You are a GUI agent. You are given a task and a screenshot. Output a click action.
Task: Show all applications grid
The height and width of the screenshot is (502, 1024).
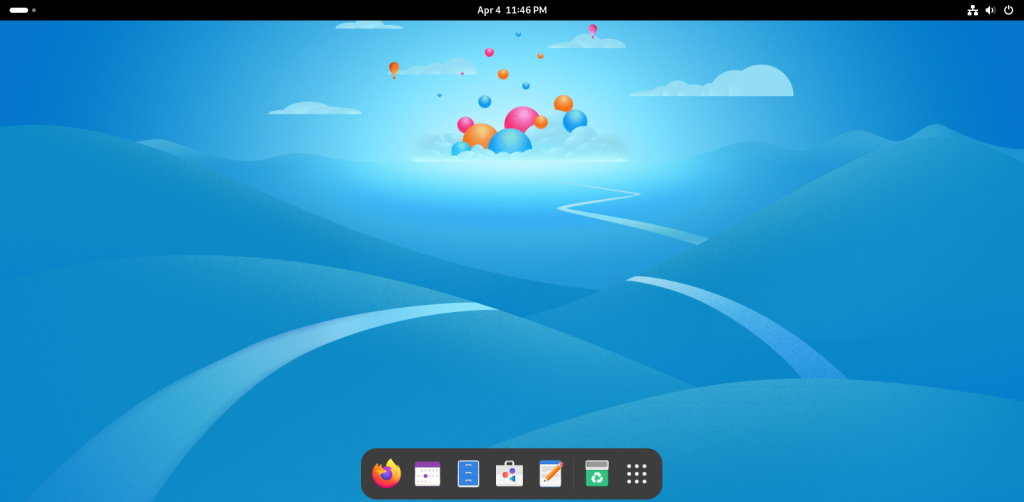[x=637, y=473]
